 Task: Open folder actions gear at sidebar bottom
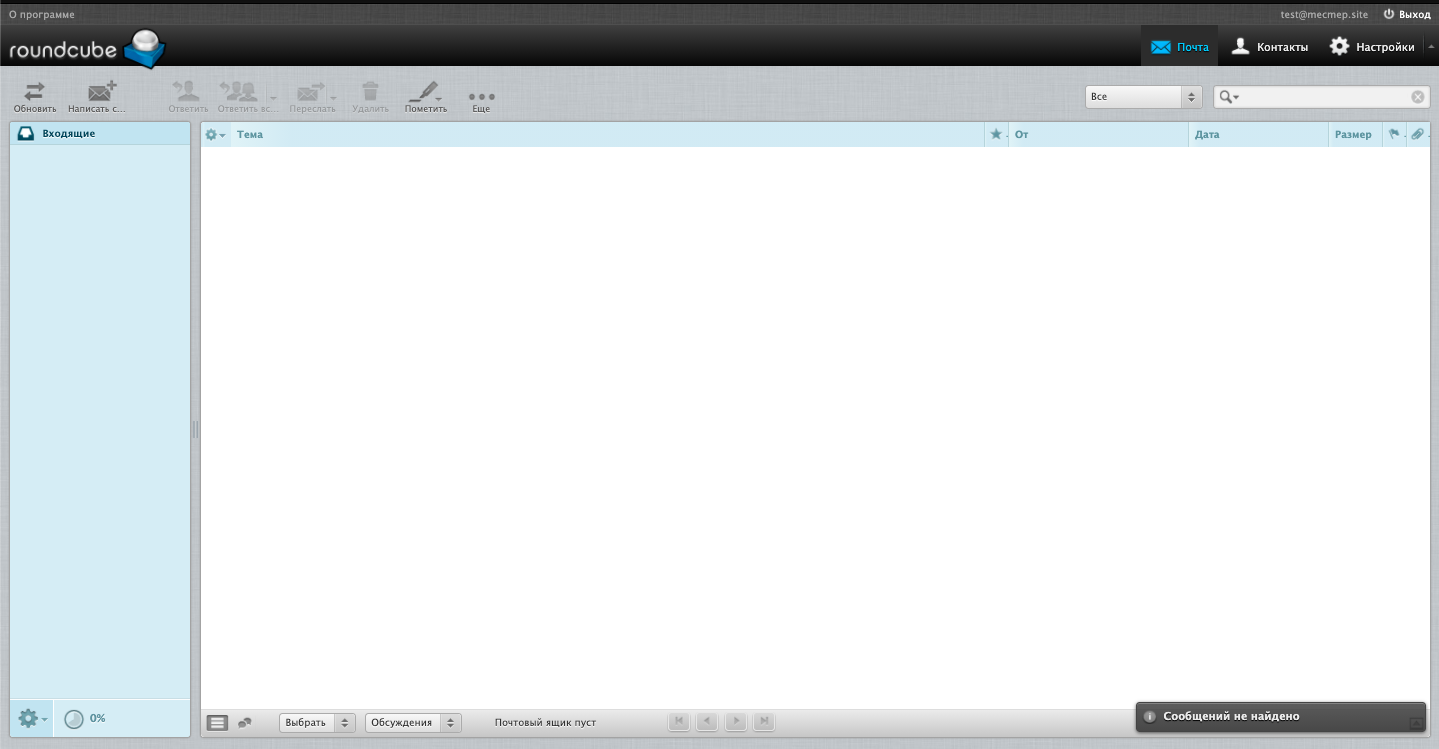tap(32, 718)
